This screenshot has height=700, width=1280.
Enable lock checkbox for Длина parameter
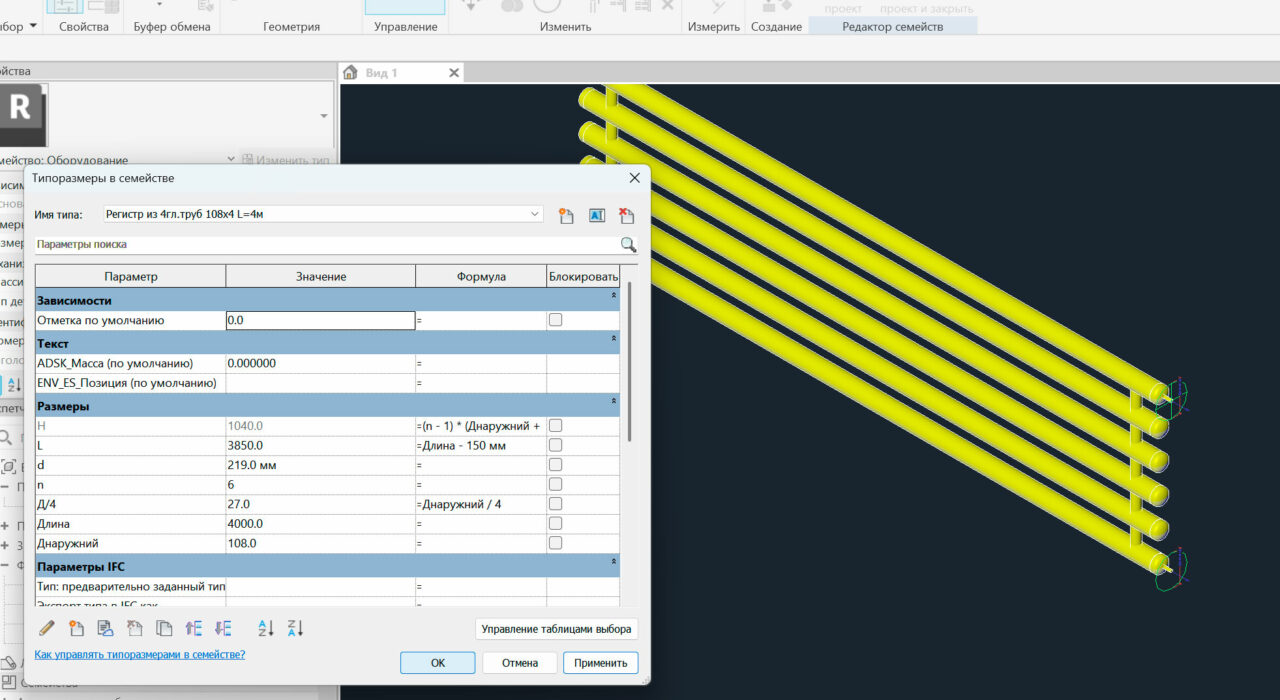coord(556,523)
